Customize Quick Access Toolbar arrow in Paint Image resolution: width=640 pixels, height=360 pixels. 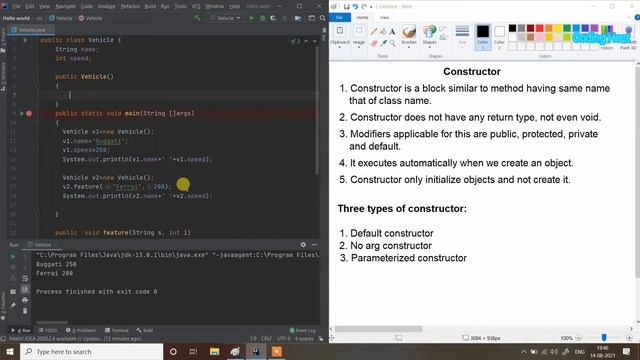coord(371,7)
